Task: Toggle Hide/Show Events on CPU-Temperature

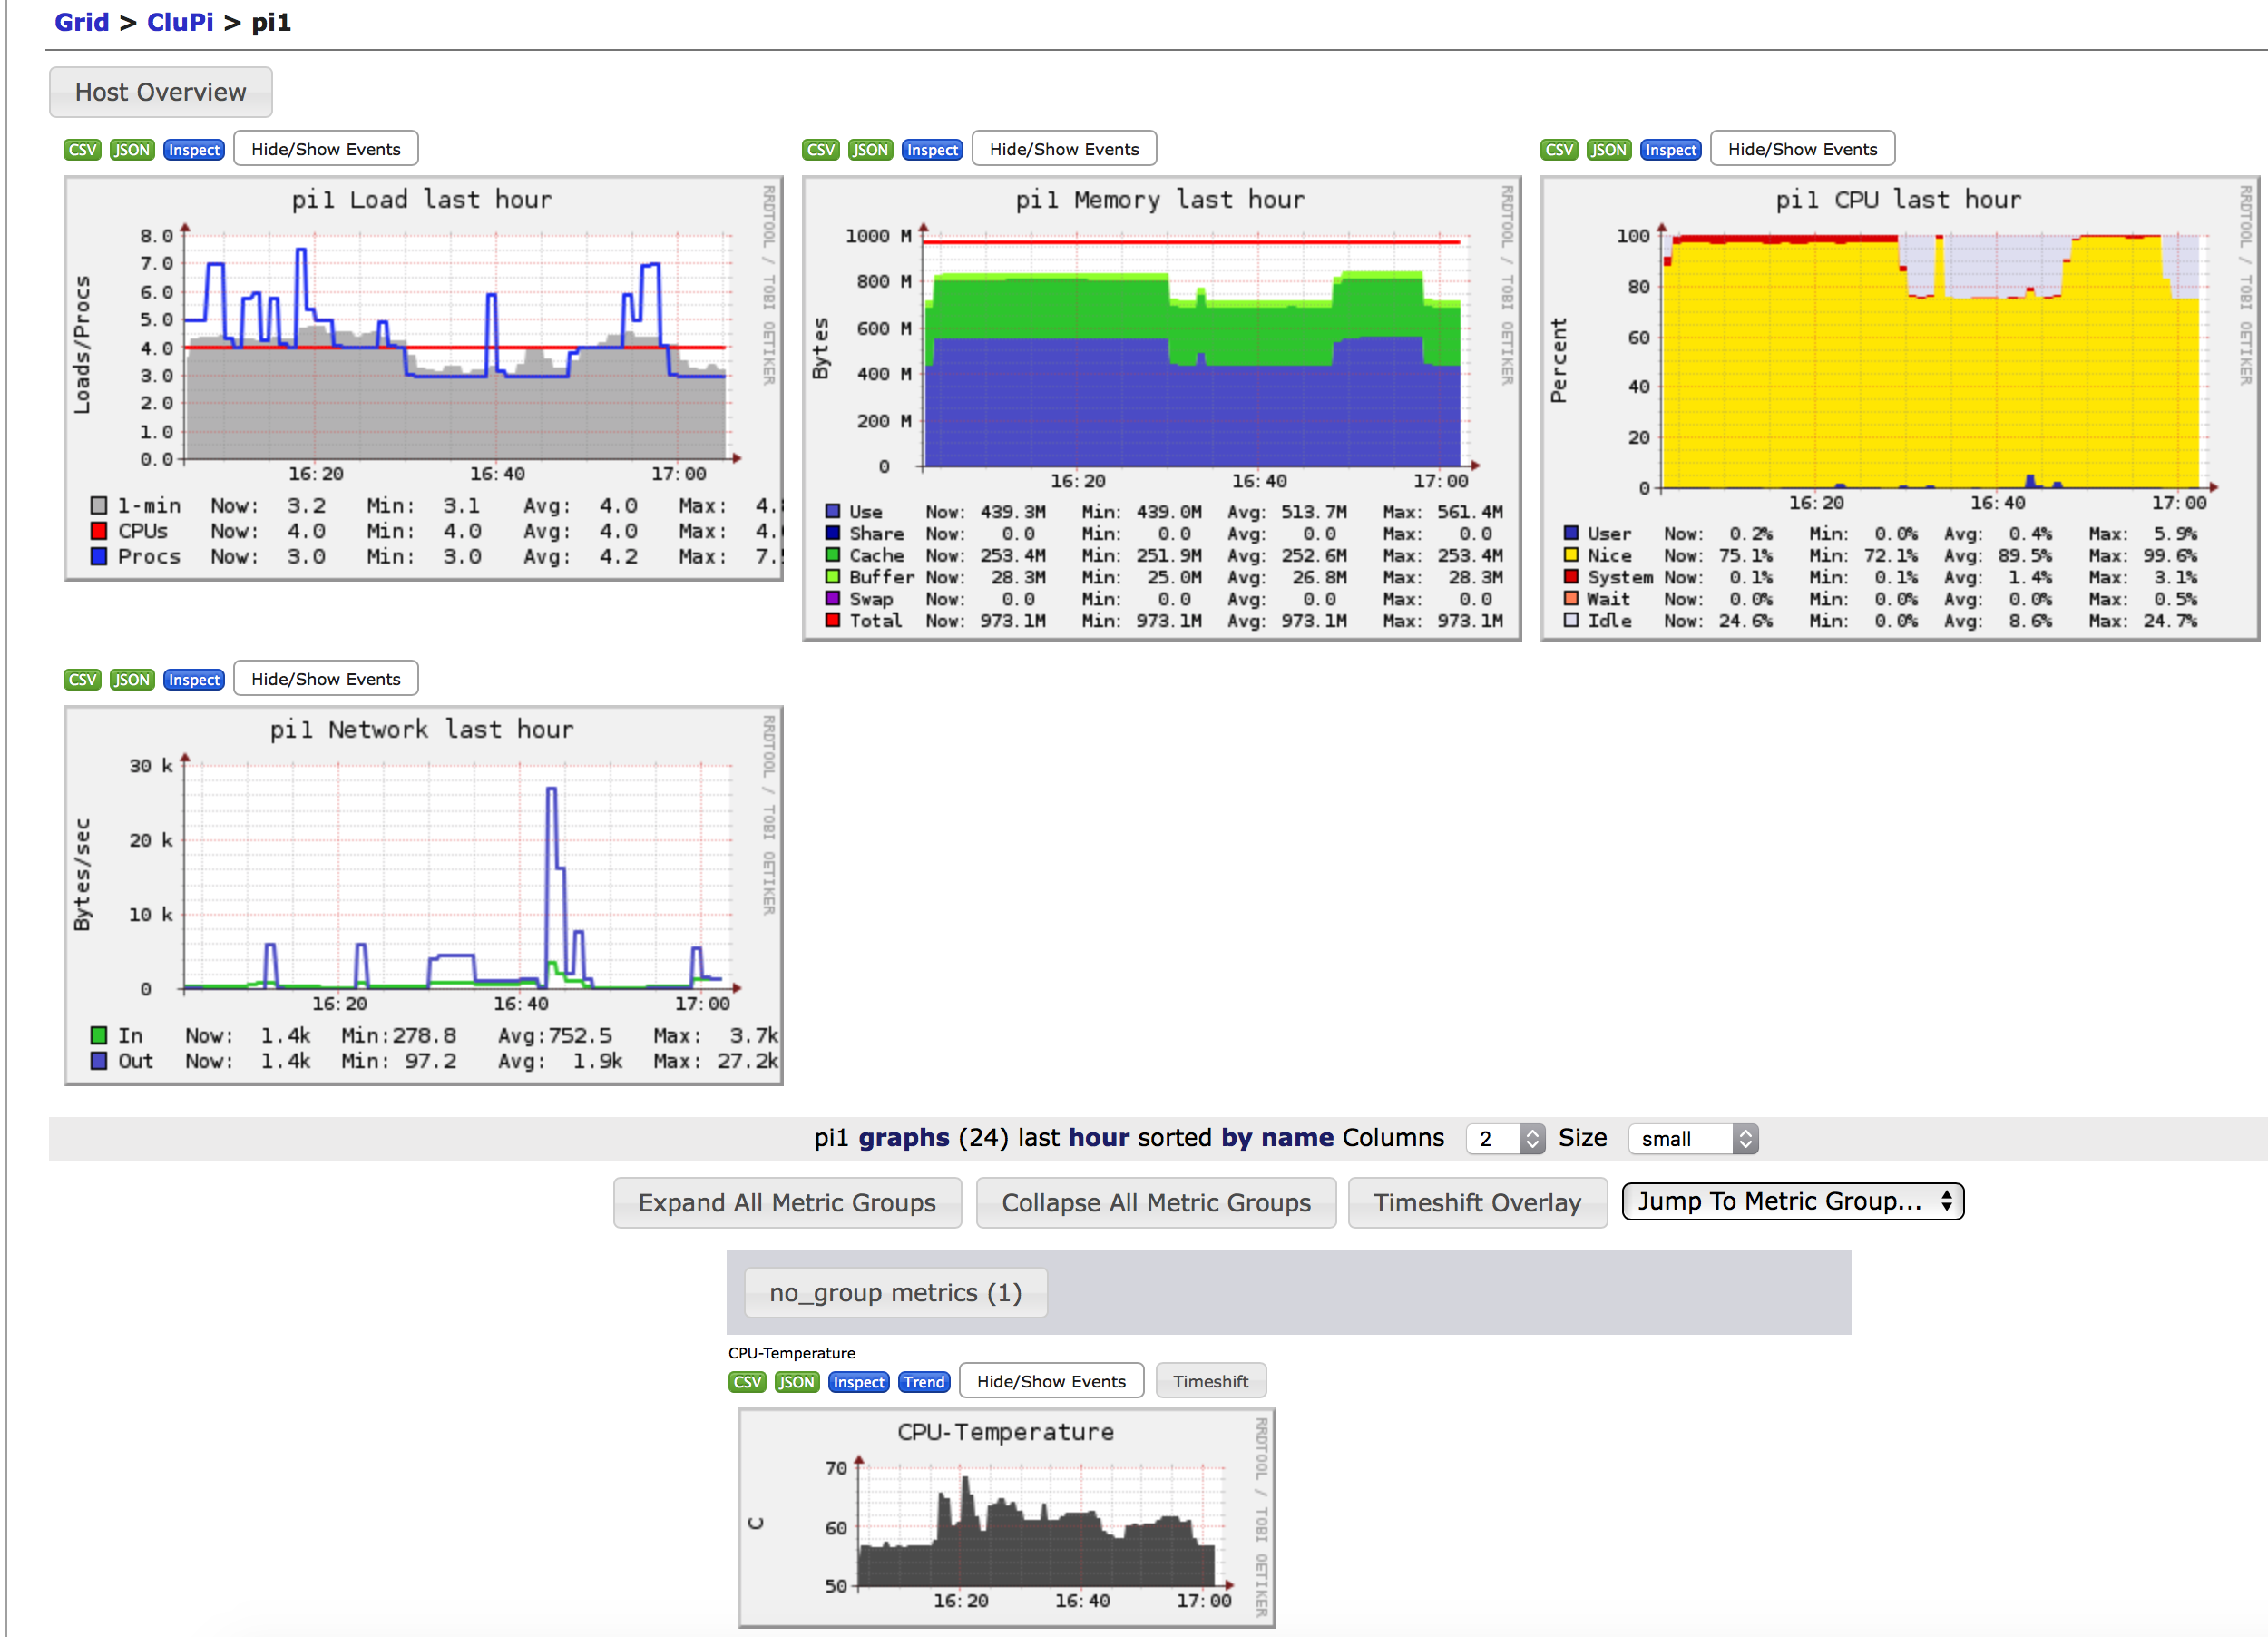Action: pos(1051,1381)
